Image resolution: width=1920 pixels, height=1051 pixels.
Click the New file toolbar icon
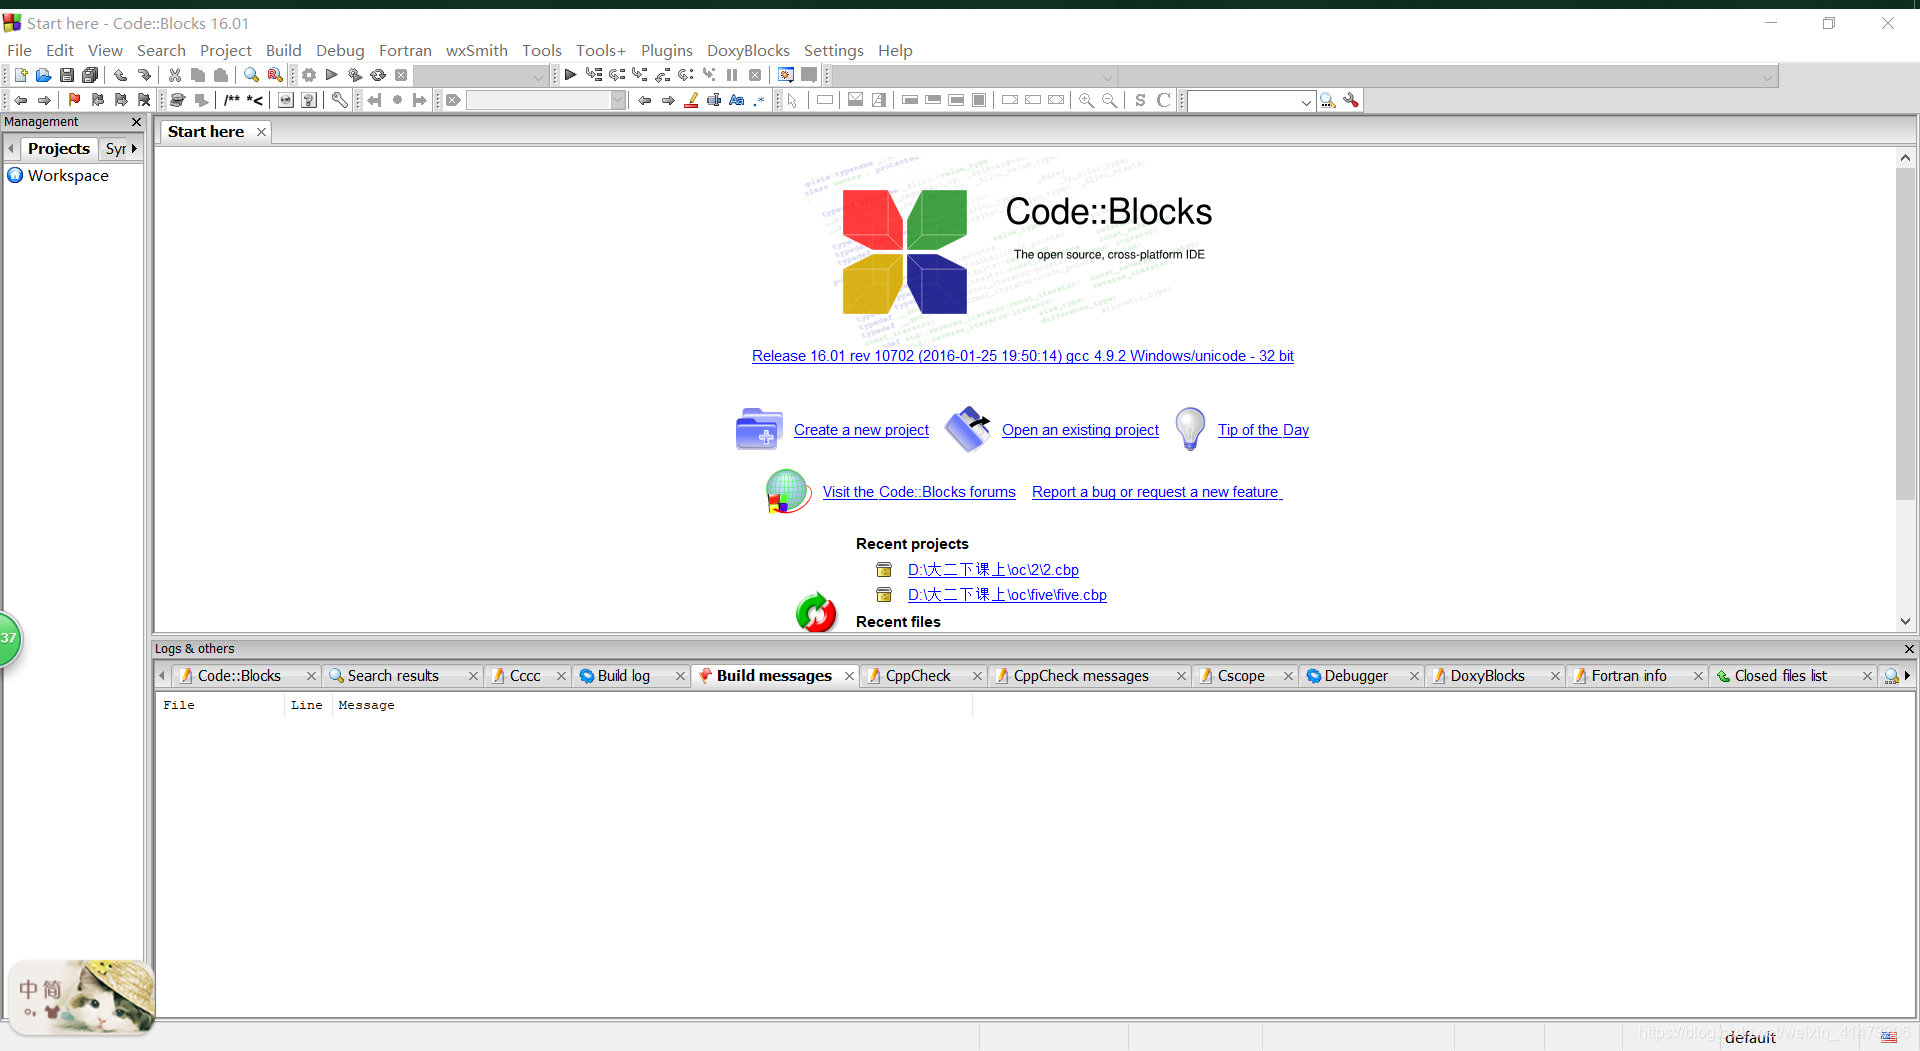click(x=21, y=75)
